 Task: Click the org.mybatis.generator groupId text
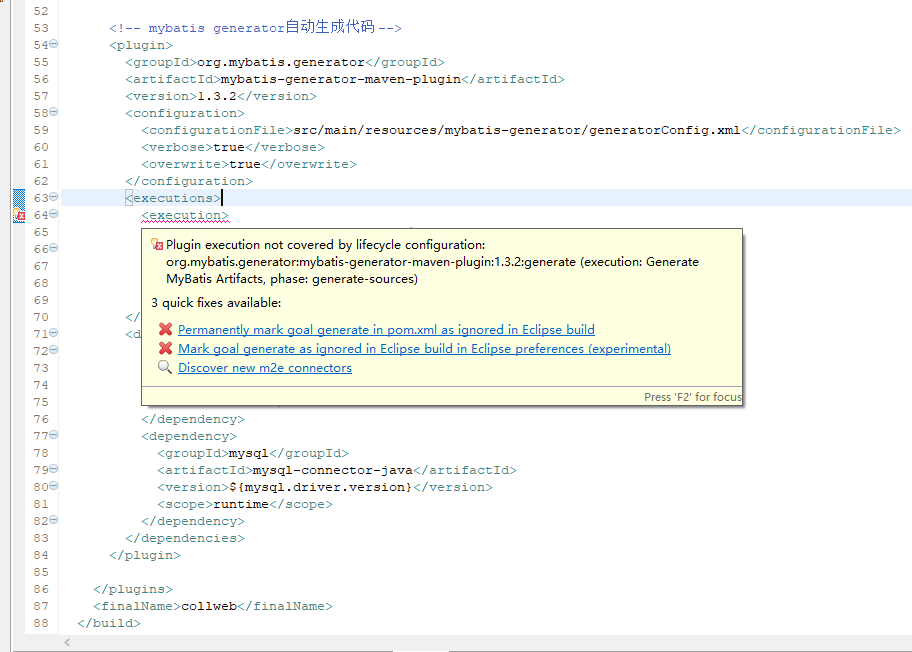tap(281, 62)
